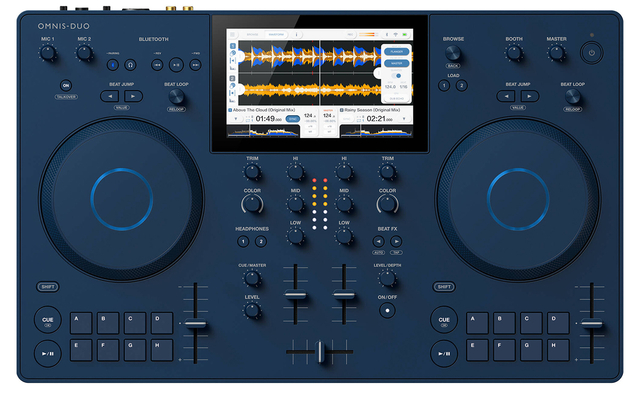Screen dimensions: 640x400
Task: Click the power button
Action: tap(591, 53)
